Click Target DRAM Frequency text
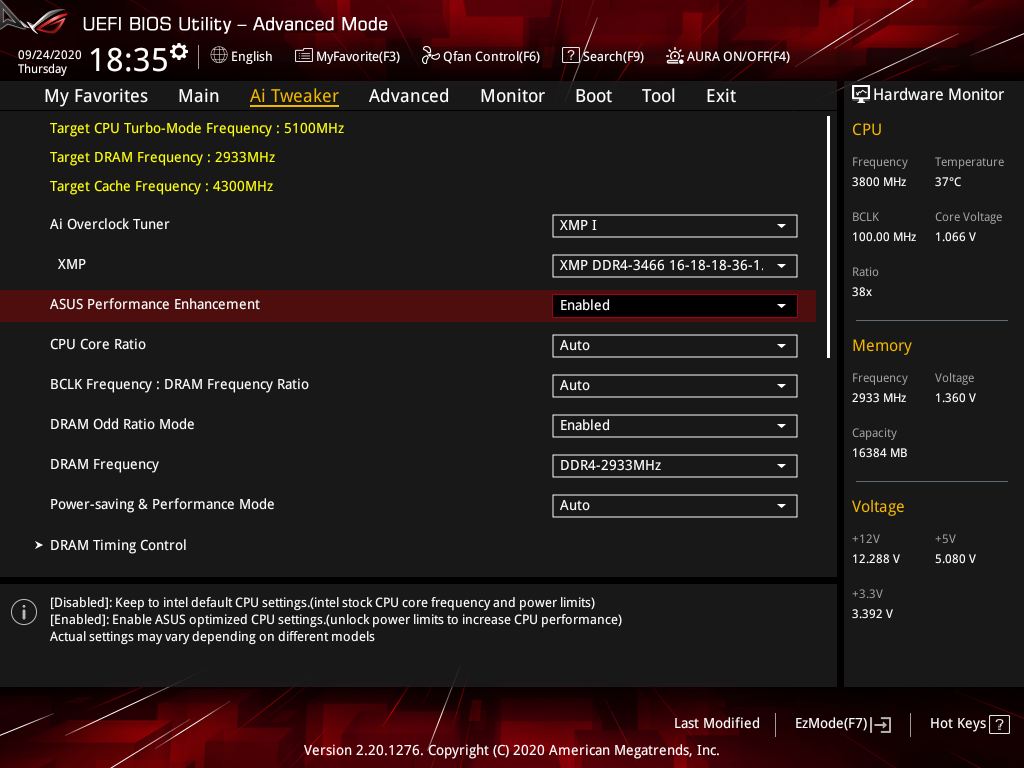 click(163, 157)
